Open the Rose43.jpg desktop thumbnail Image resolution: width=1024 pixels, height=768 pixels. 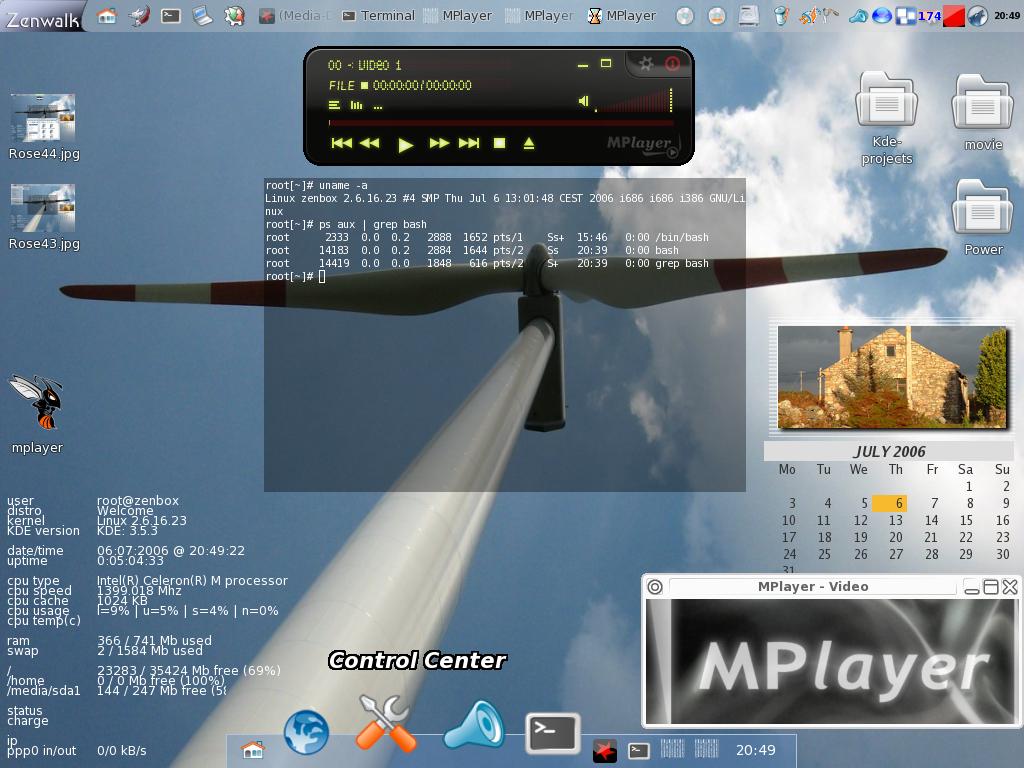coord(44,208)
